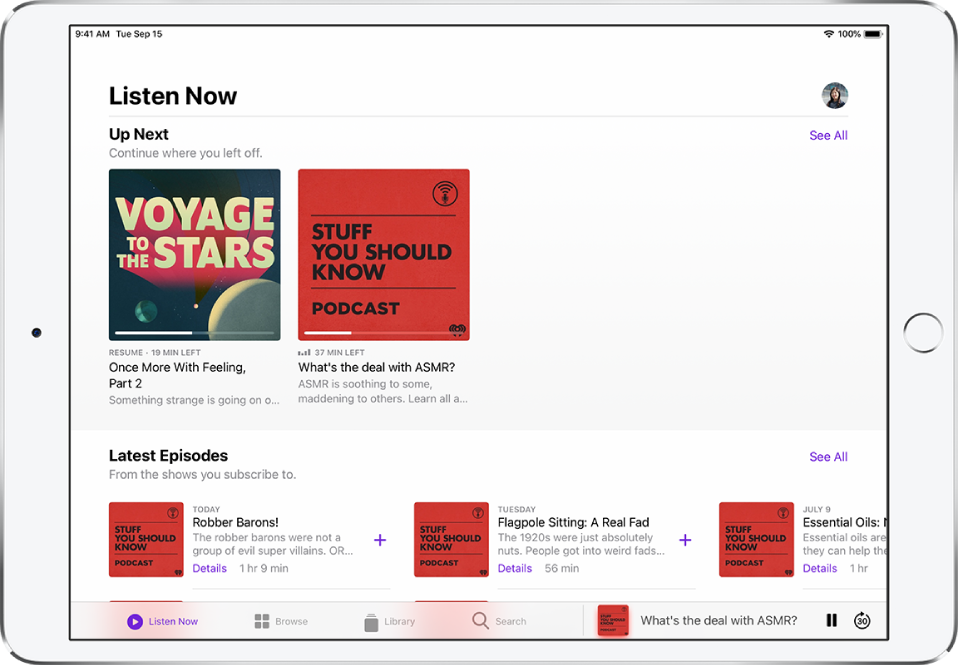This screenshot has width=958, height=666.
Task: Expand Details for Flagpole Sitting
Action: coord(515,568)
